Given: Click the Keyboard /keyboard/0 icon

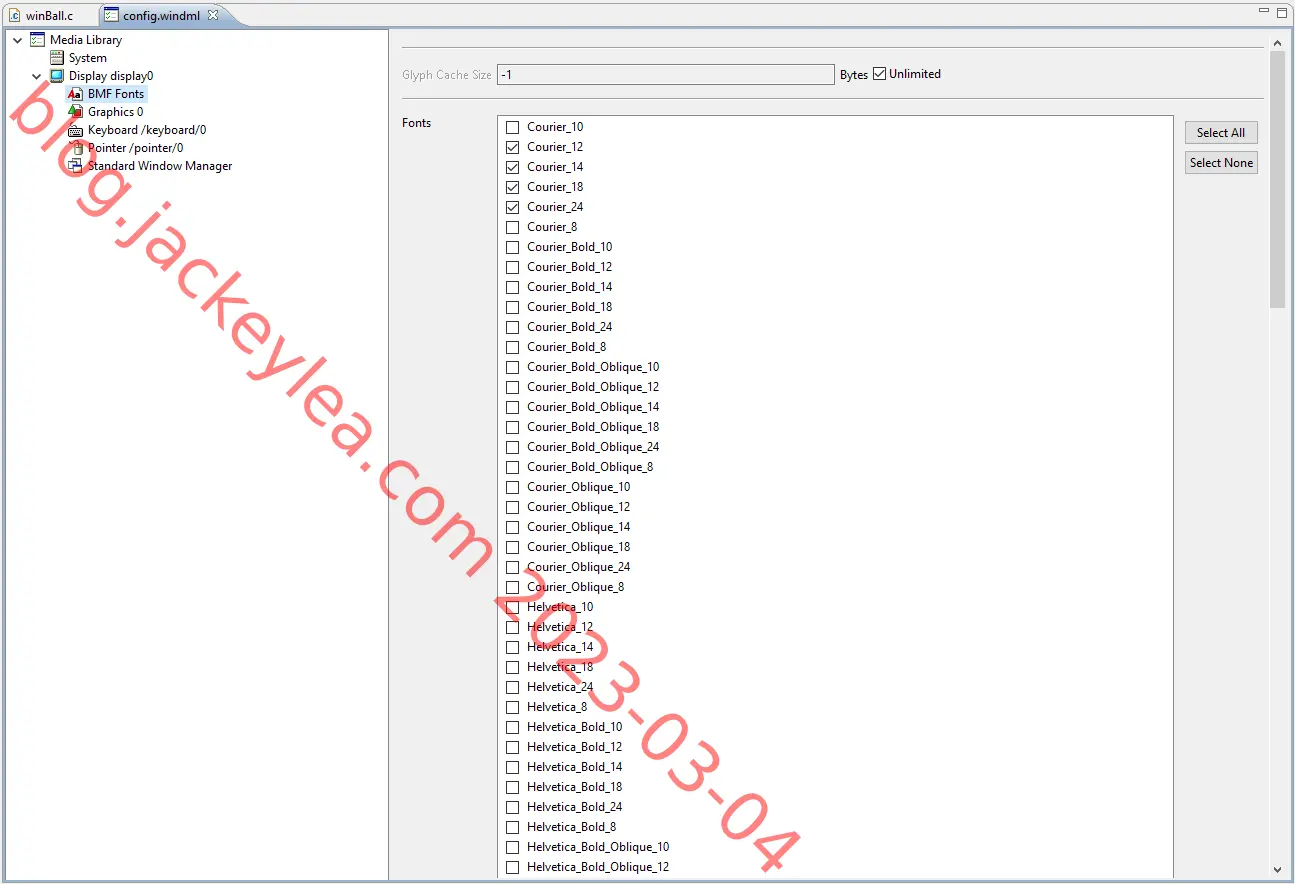Looking at the screenshot, I should coord(75,130).
